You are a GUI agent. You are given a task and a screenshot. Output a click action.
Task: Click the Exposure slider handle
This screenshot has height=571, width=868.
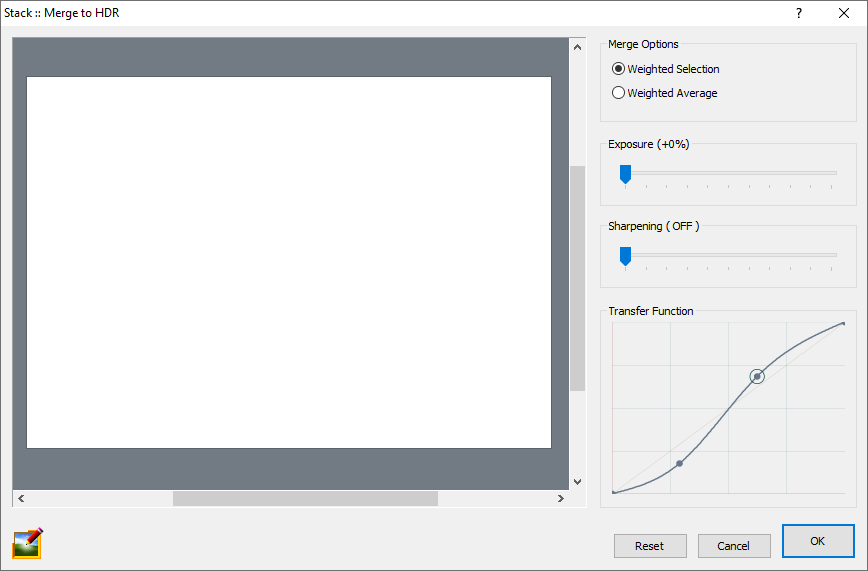(625, 174)
